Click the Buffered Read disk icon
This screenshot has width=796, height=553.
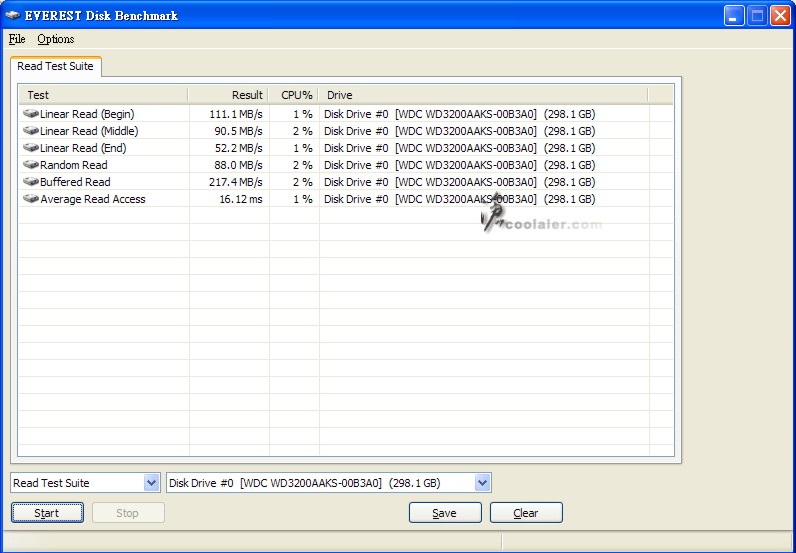(x=31, y=181)
